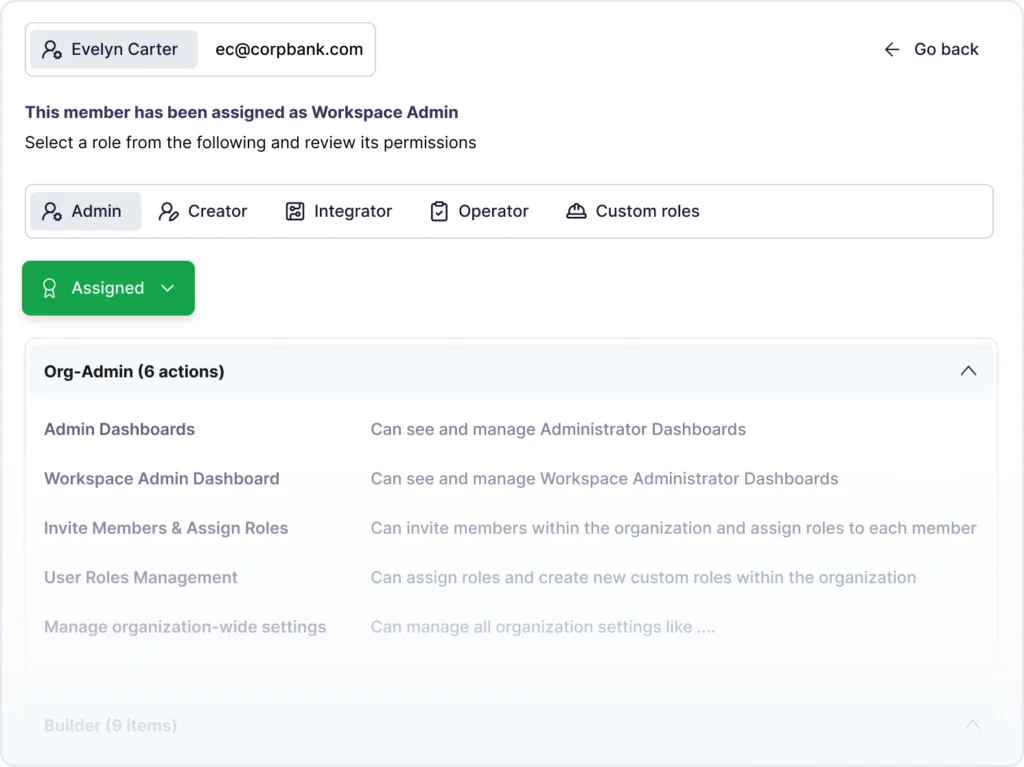This screenshot has width=1024, height=767.
Task: Select the Admin Dashboards permission row
Action: 119,429
